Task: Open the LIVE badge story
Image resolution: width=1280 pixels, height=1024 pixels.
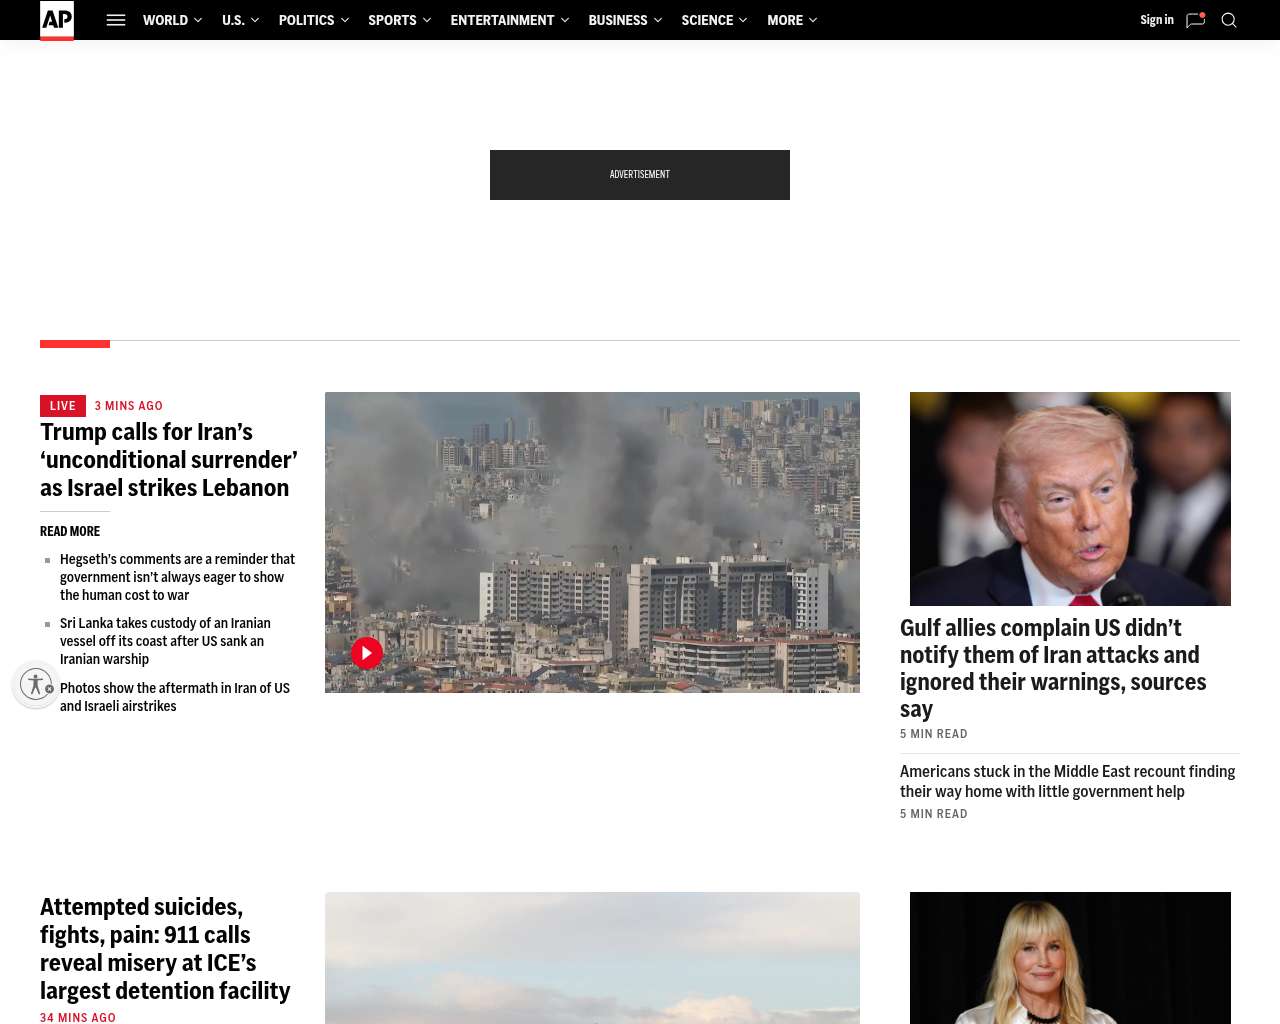Action: click(63, 406)
